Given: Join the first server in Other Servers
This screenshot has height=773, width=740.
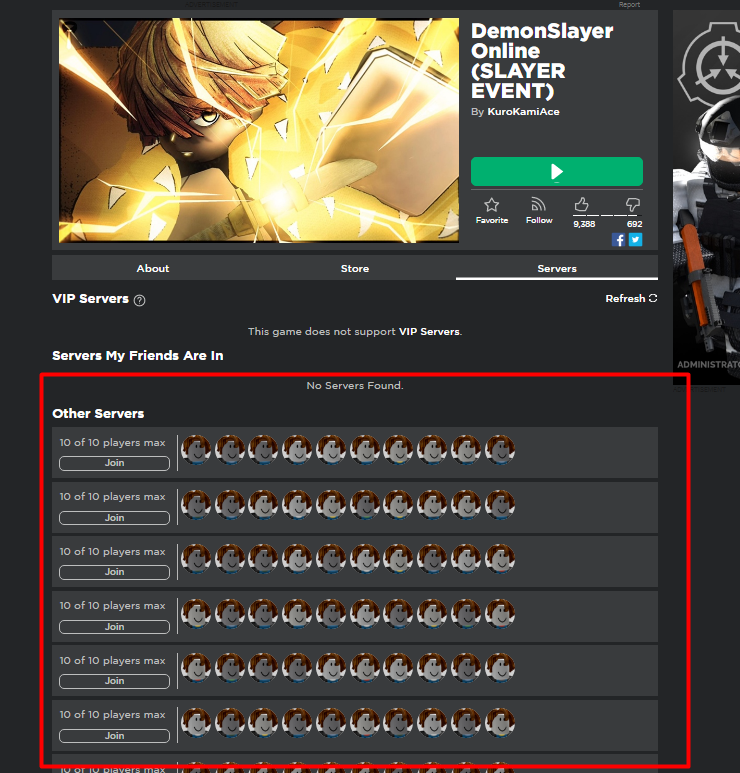Looking at the screenshot, I should (x=114, y=463).
